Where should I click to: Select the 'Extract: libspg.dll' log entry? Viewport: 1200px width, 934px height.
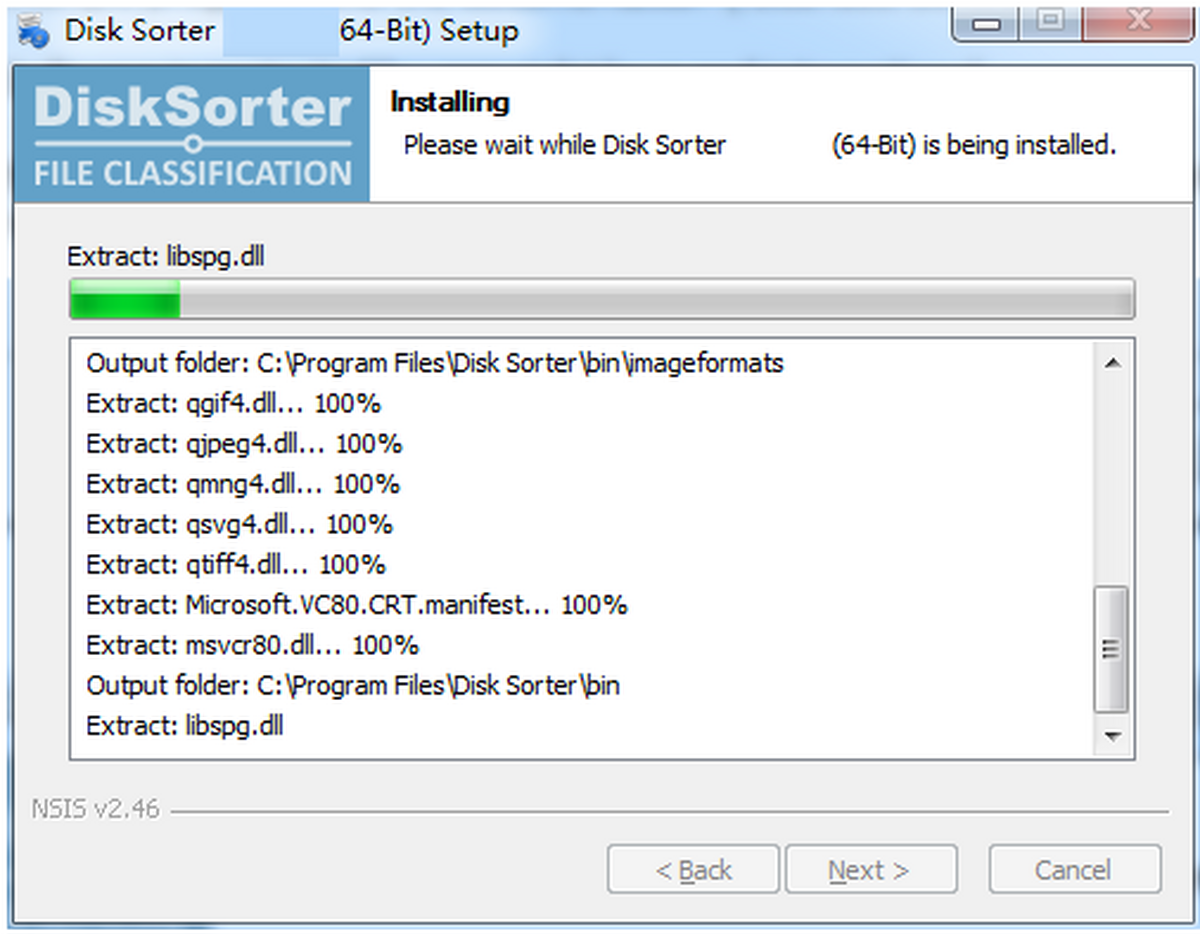[185, 726]
